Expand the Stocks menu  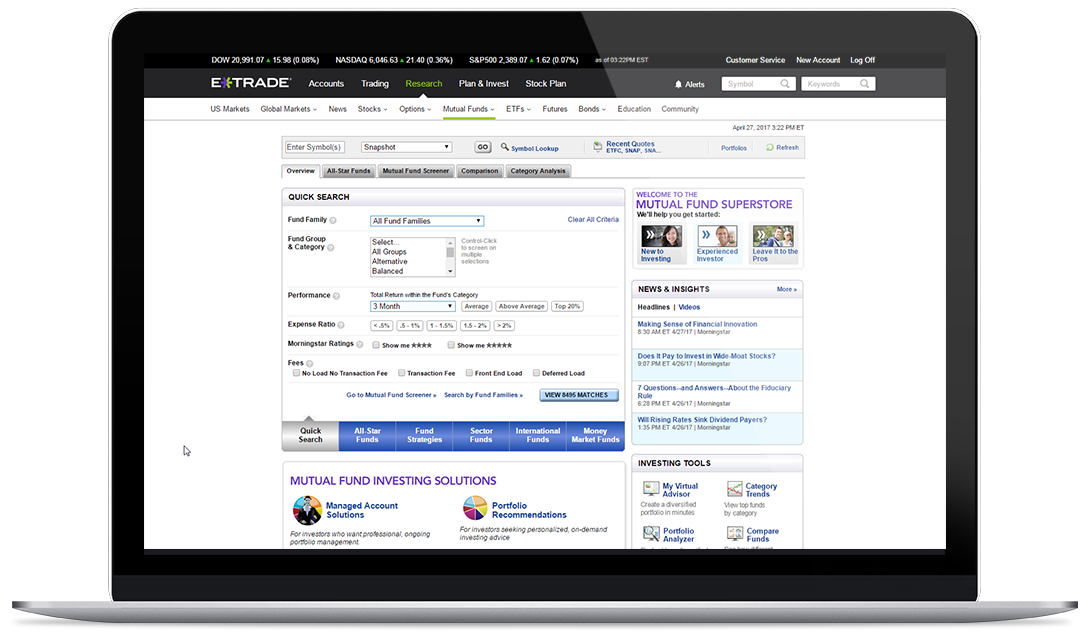373,109
